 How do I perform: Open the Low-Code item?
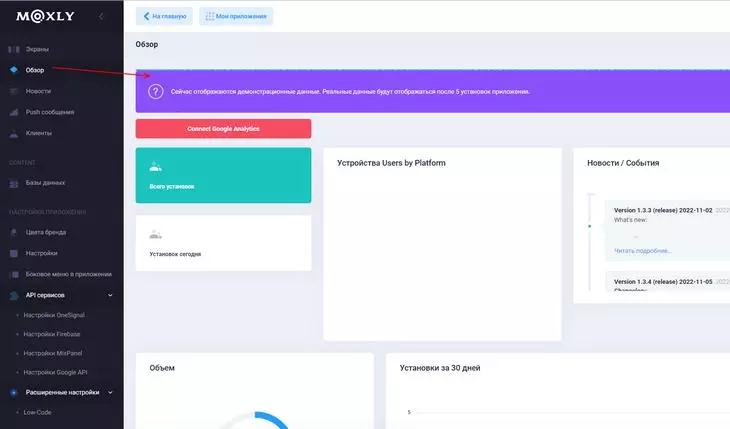pyautogui.click(x=37, y=413)
